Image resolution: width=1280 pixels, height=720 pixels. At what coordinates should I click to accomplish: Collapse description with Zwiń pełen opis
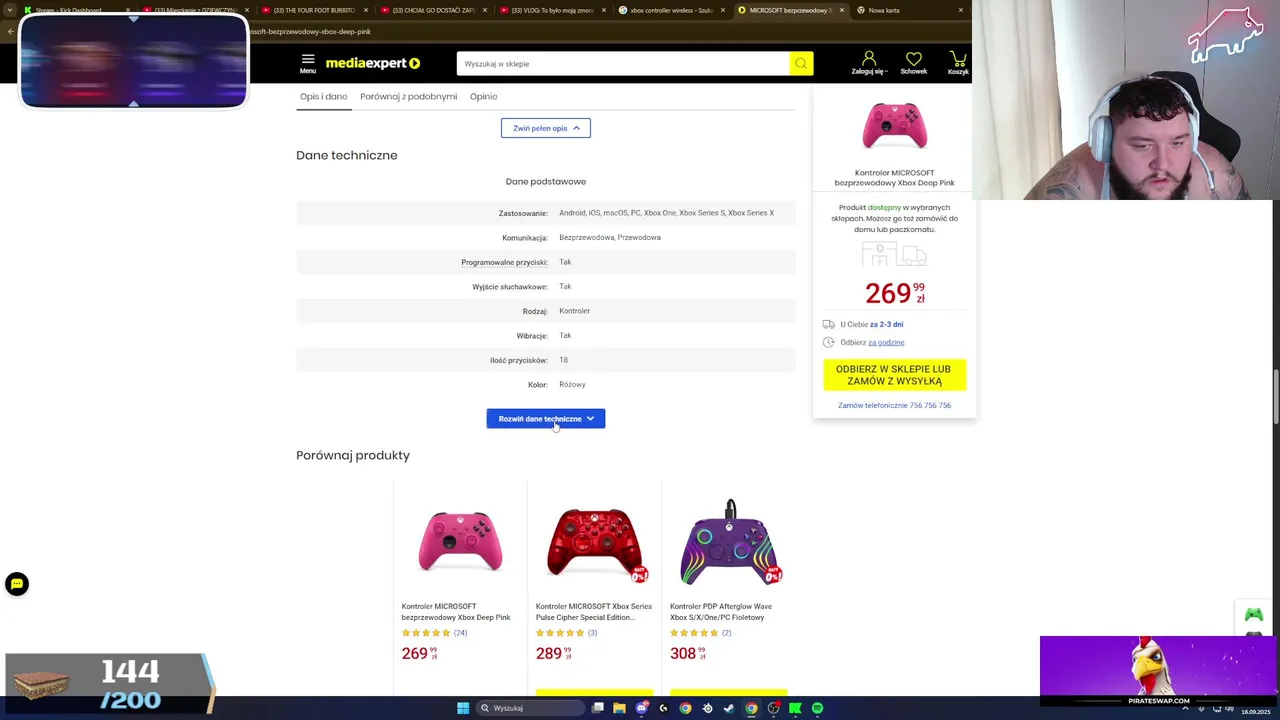coord(546,128)
